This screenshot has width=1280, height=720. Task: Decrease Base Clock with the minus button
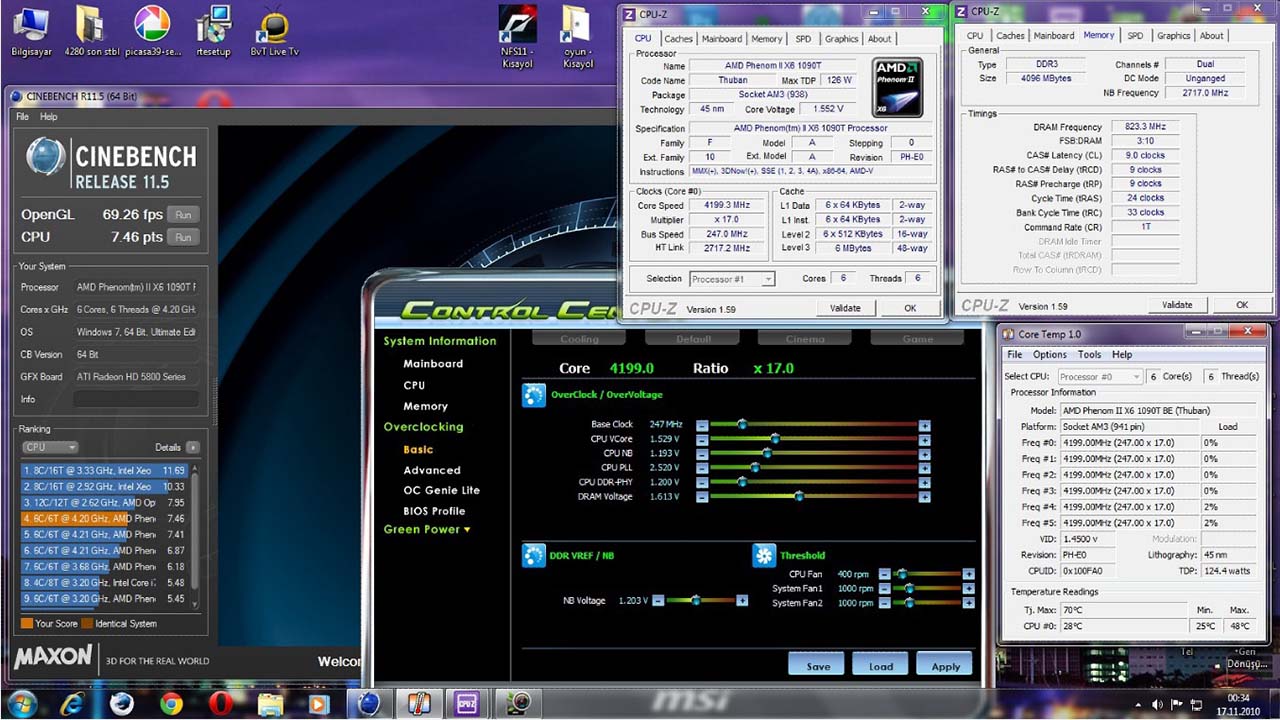point(702,425)
